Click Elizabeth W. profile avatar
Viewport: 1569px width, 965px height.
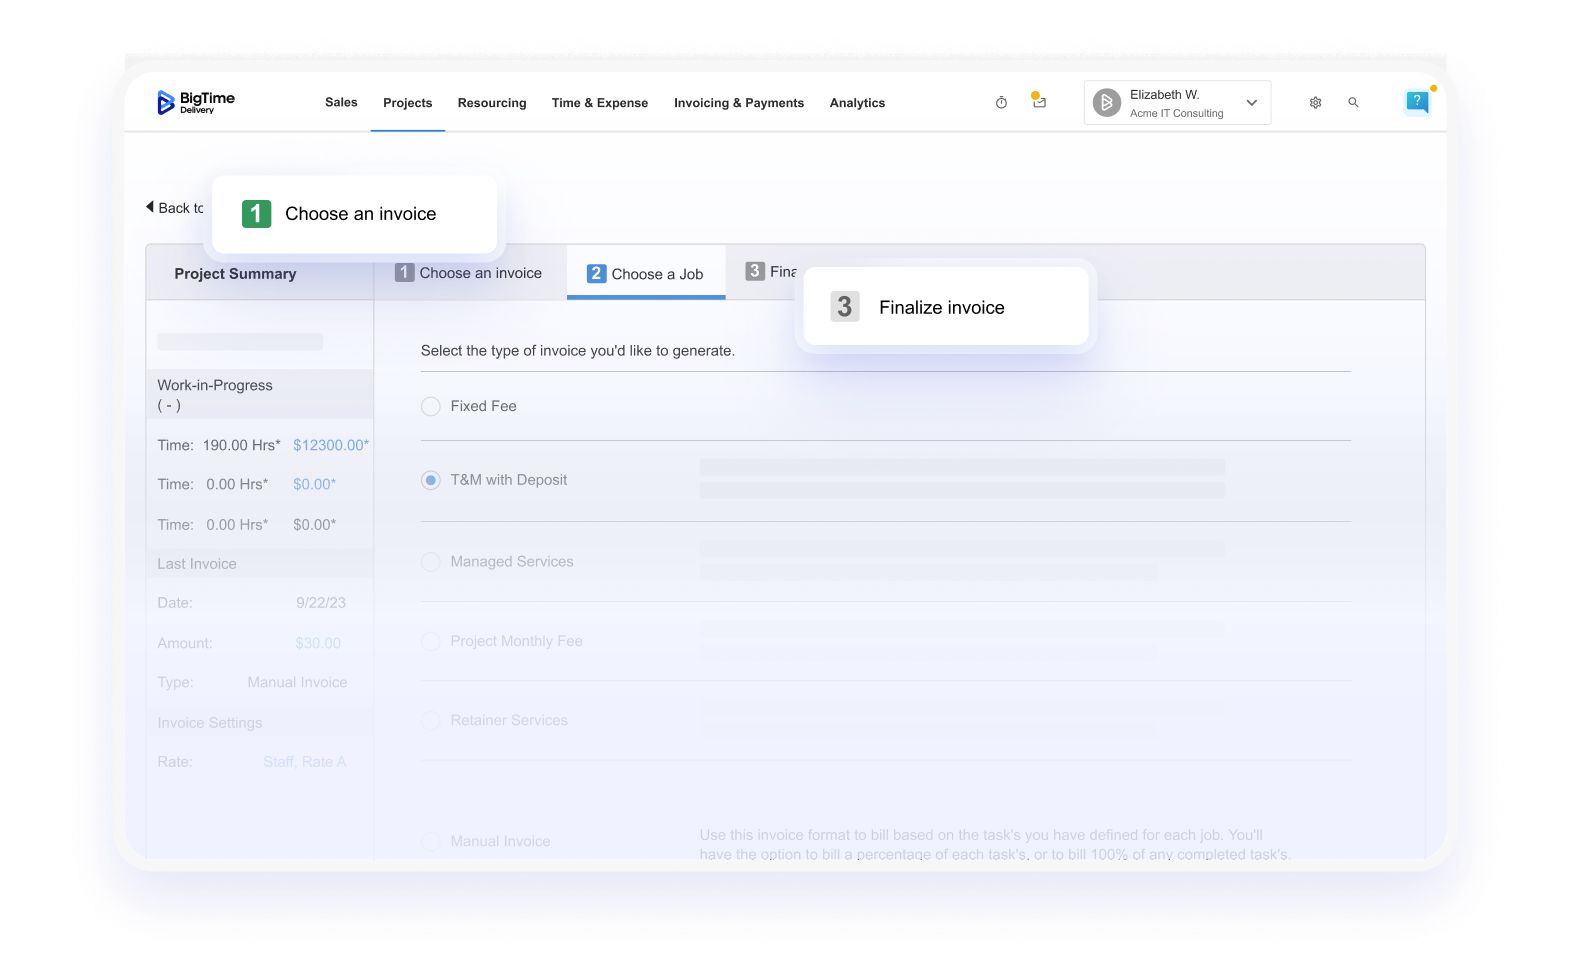click(x=1106, y=103)
